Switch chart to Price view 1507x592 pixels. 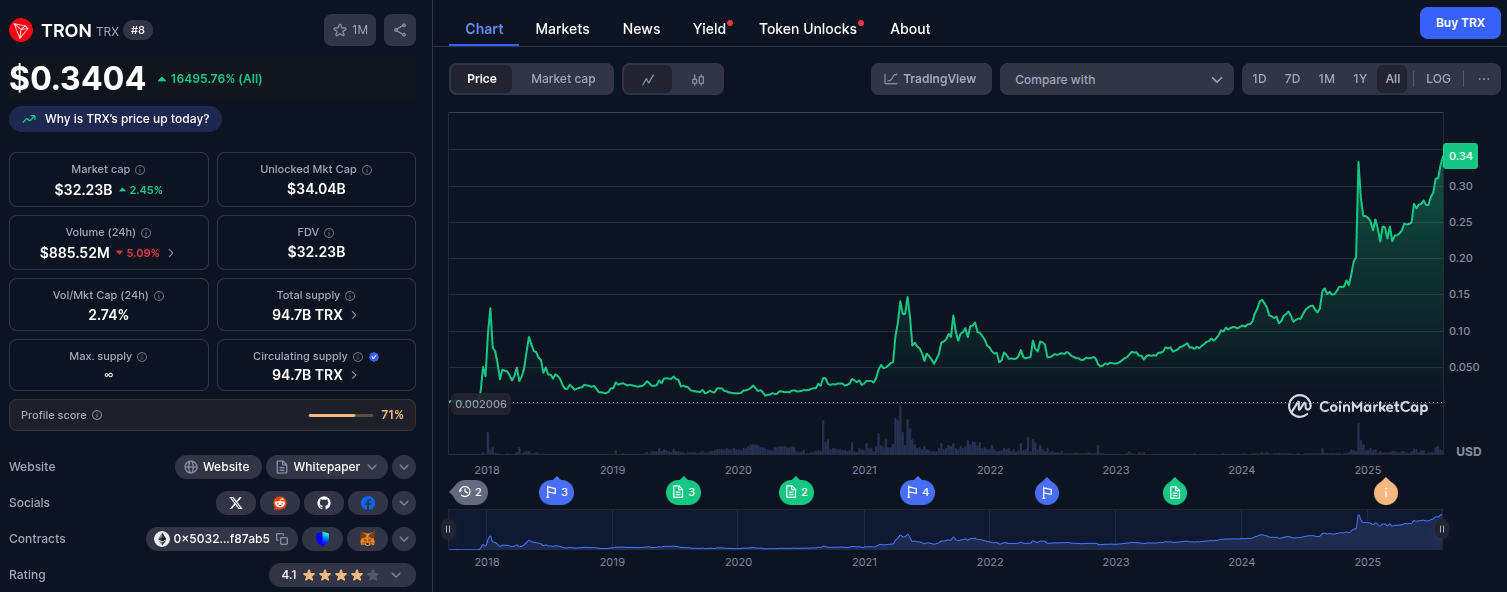click(x=482, y=79)
